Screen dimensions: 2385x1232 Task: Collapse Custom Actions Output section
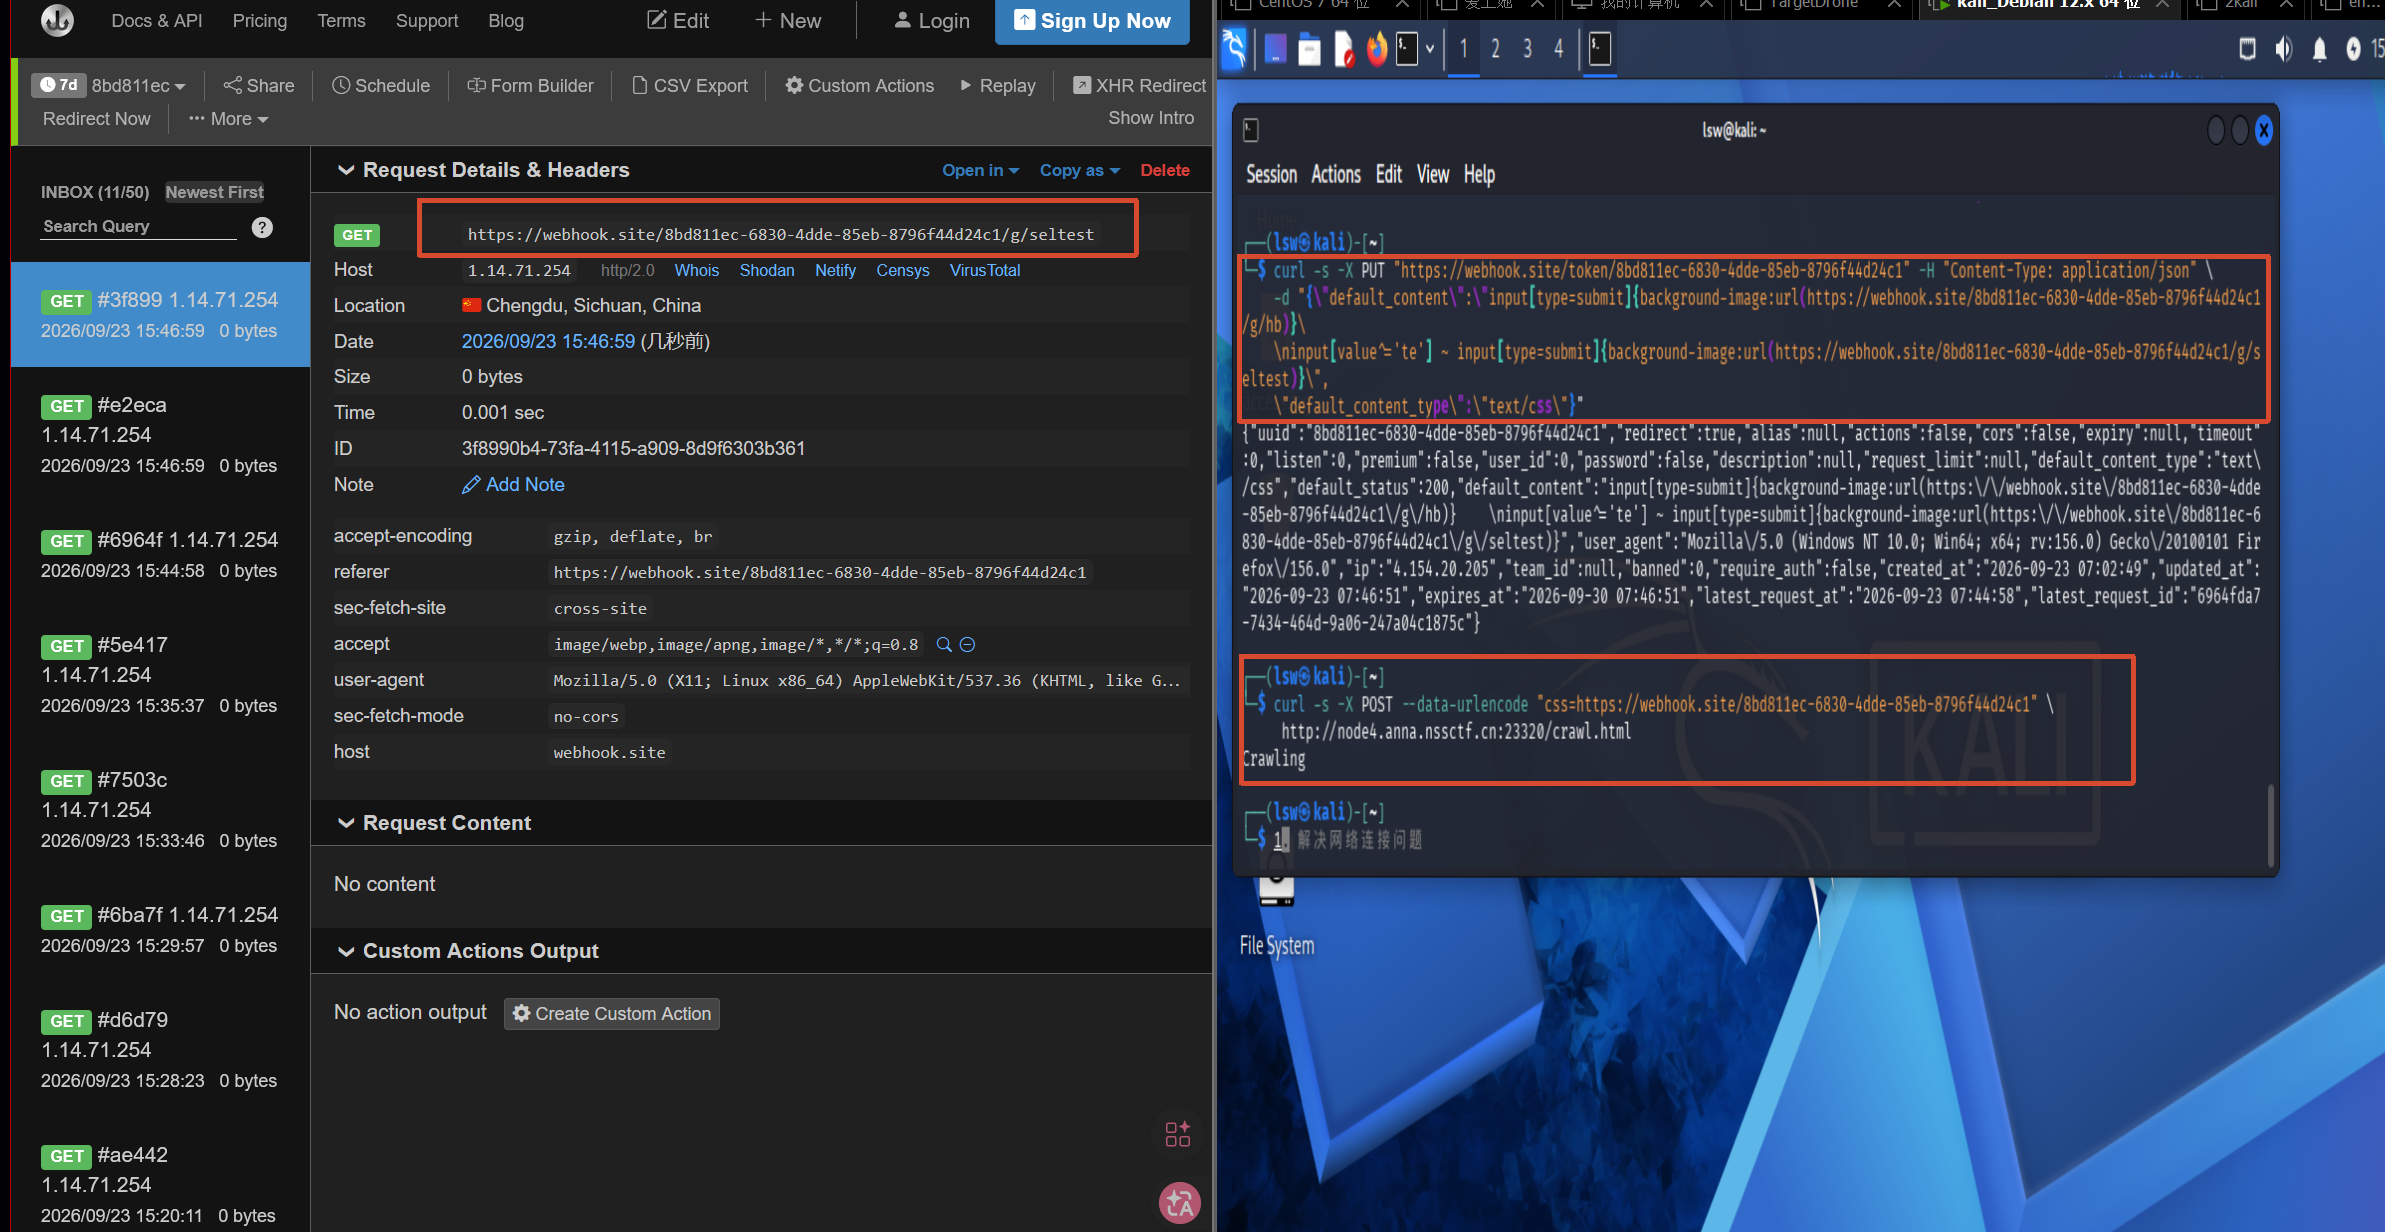[x=346, y=951]
